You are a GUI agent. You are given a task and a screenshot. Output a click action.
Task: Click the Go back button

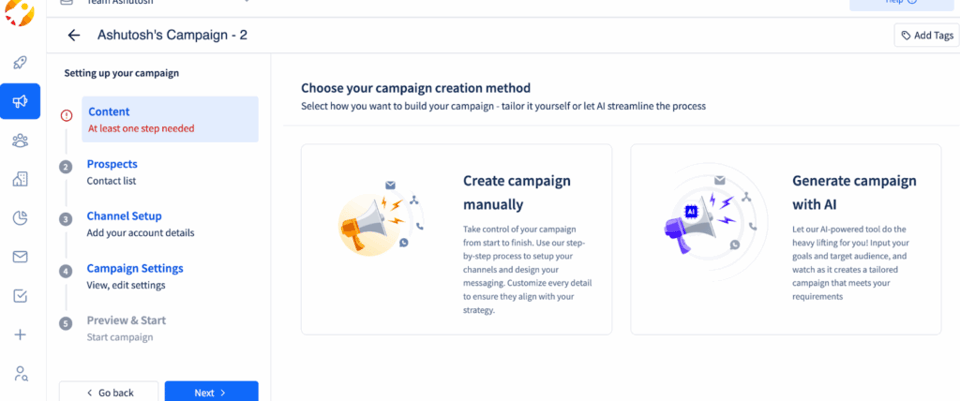pyautogui.click(x=109, y=392)
